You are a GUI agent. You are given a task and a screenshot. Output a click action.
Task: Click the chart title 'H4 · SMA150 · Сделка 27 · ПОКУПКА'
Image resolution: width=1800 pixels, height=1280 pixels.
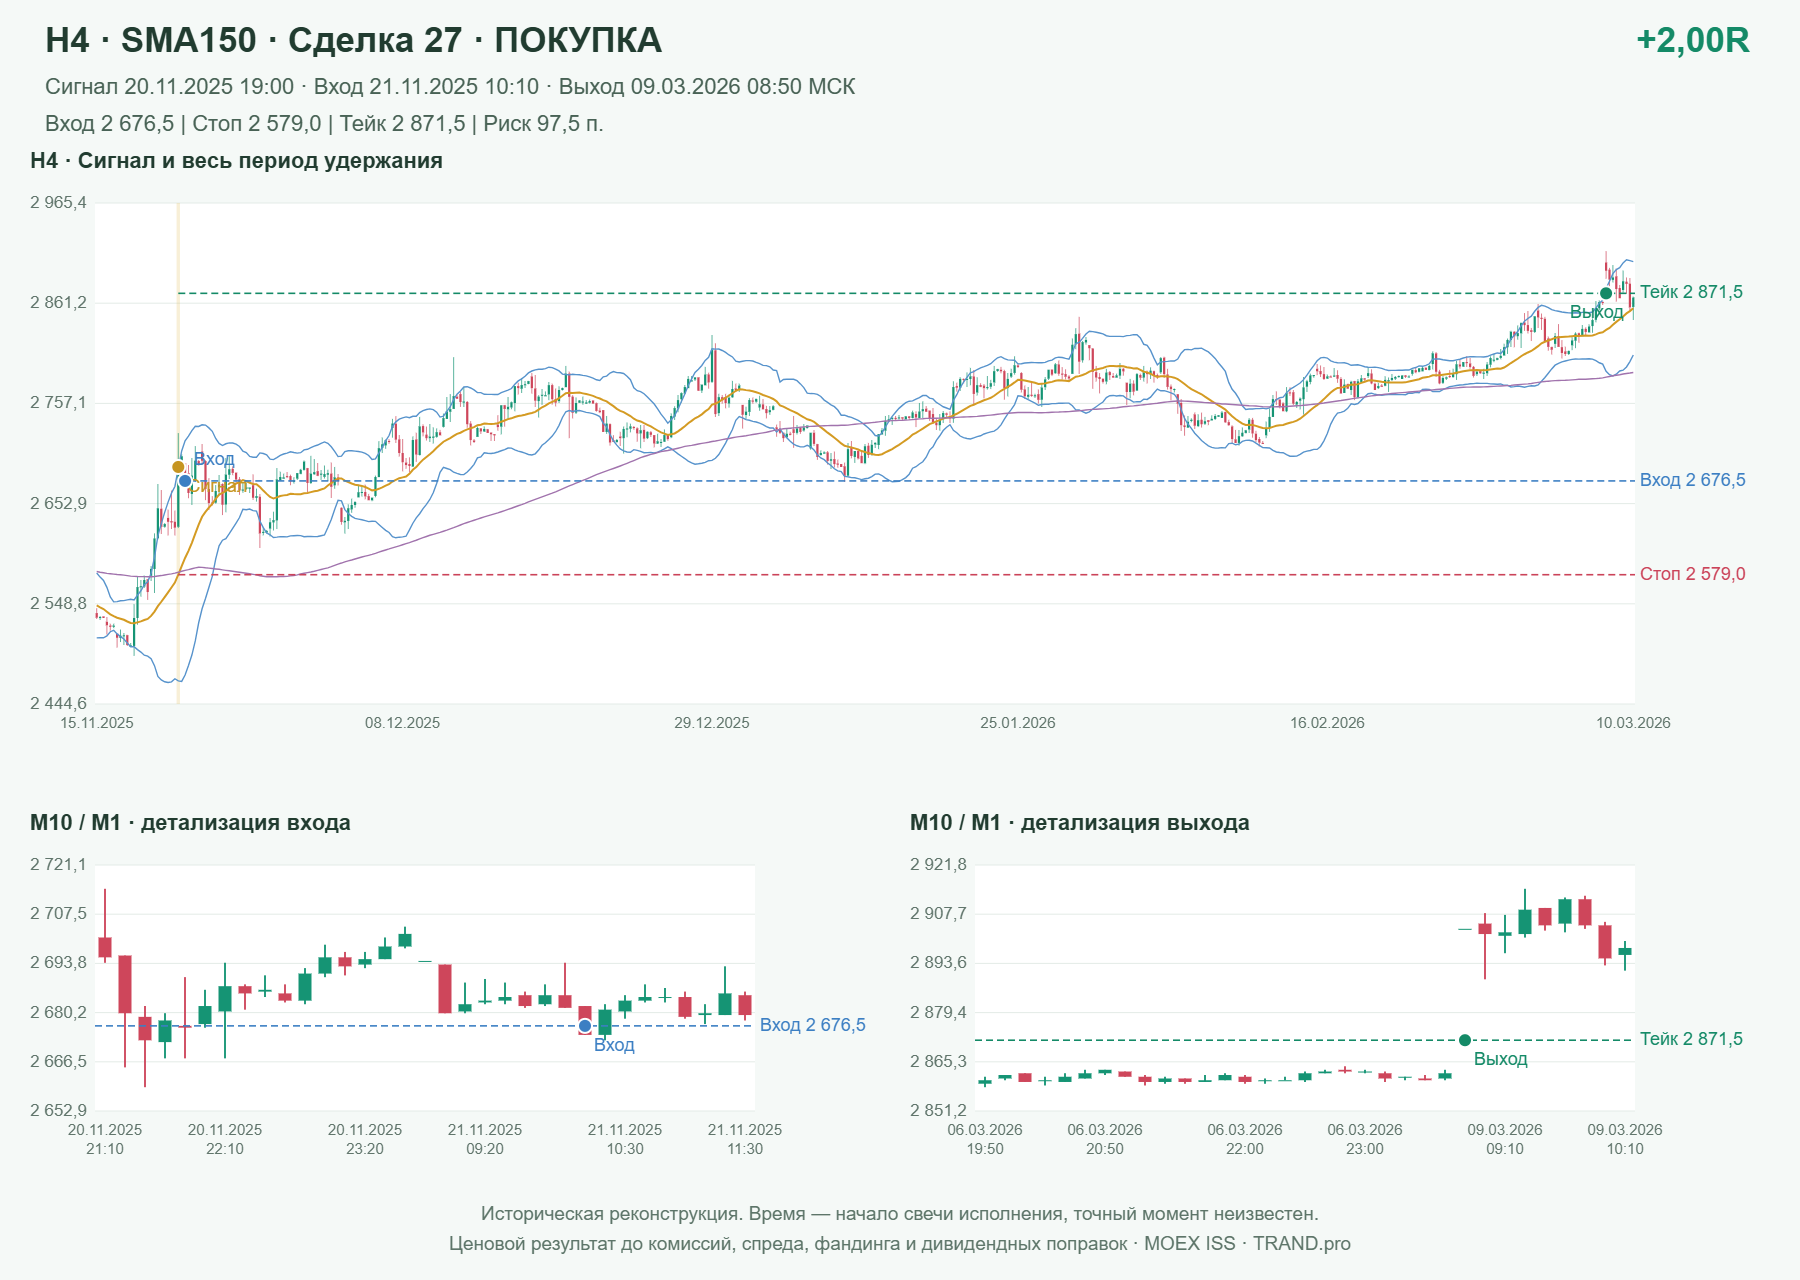coord(353,40)
